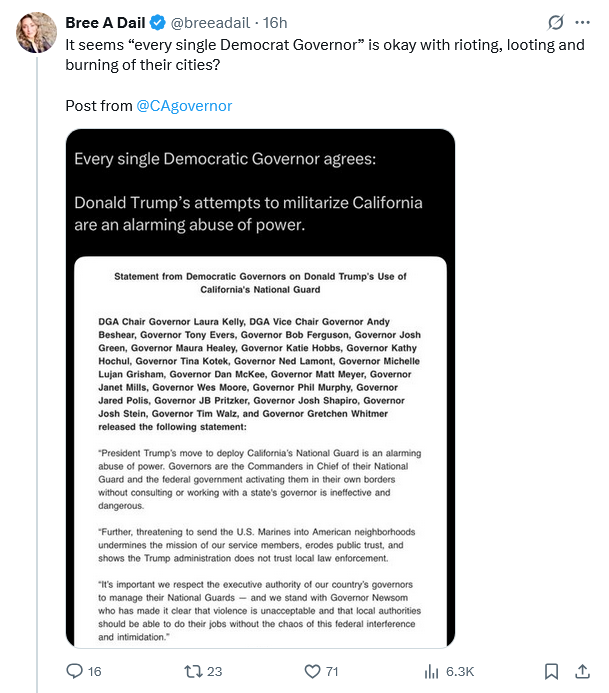Click the 6.3K view count
Image resolution: width=609 pixels, height=693 pixels.
[460, 671]
